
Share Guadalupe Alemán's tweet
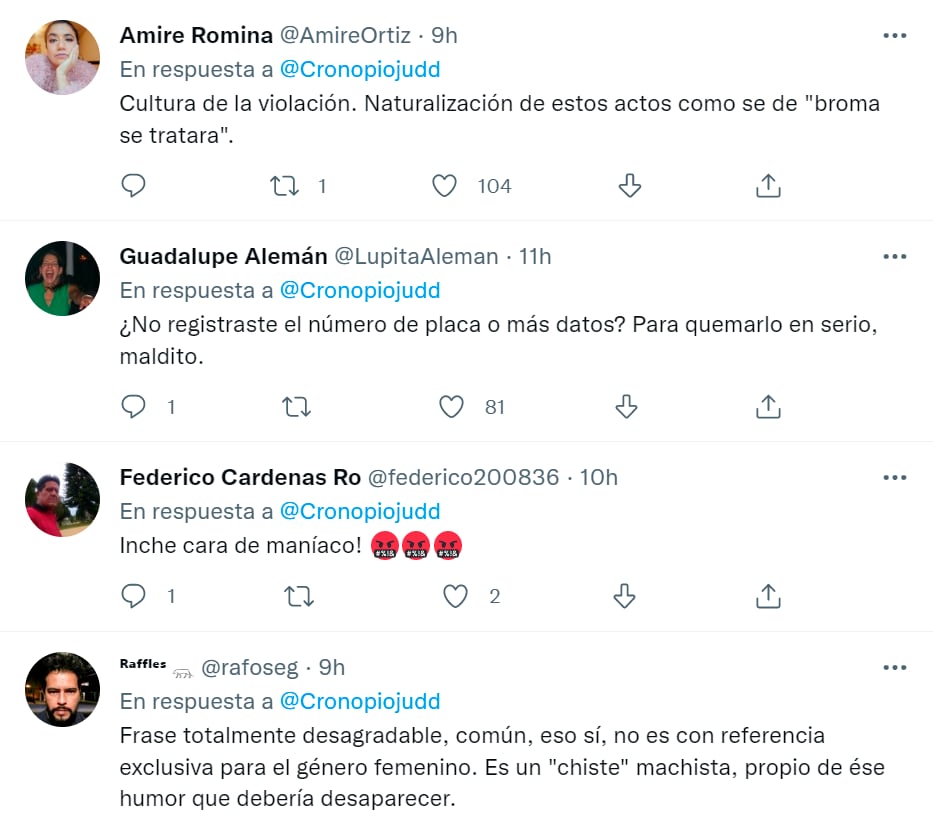(767, 407)
